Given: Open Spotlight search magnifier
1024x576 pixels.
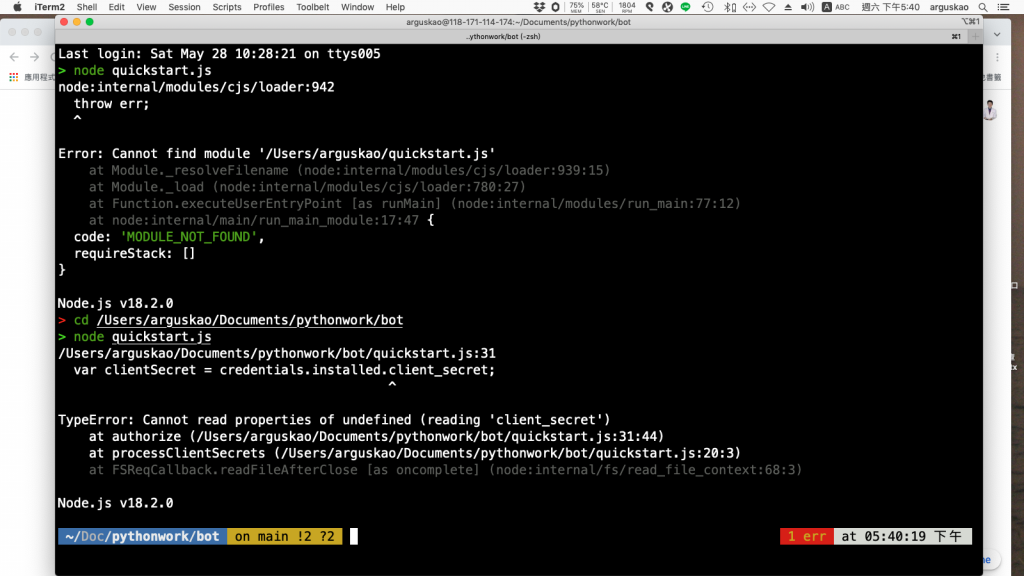Looking at the screenshot, I should 983,7.
